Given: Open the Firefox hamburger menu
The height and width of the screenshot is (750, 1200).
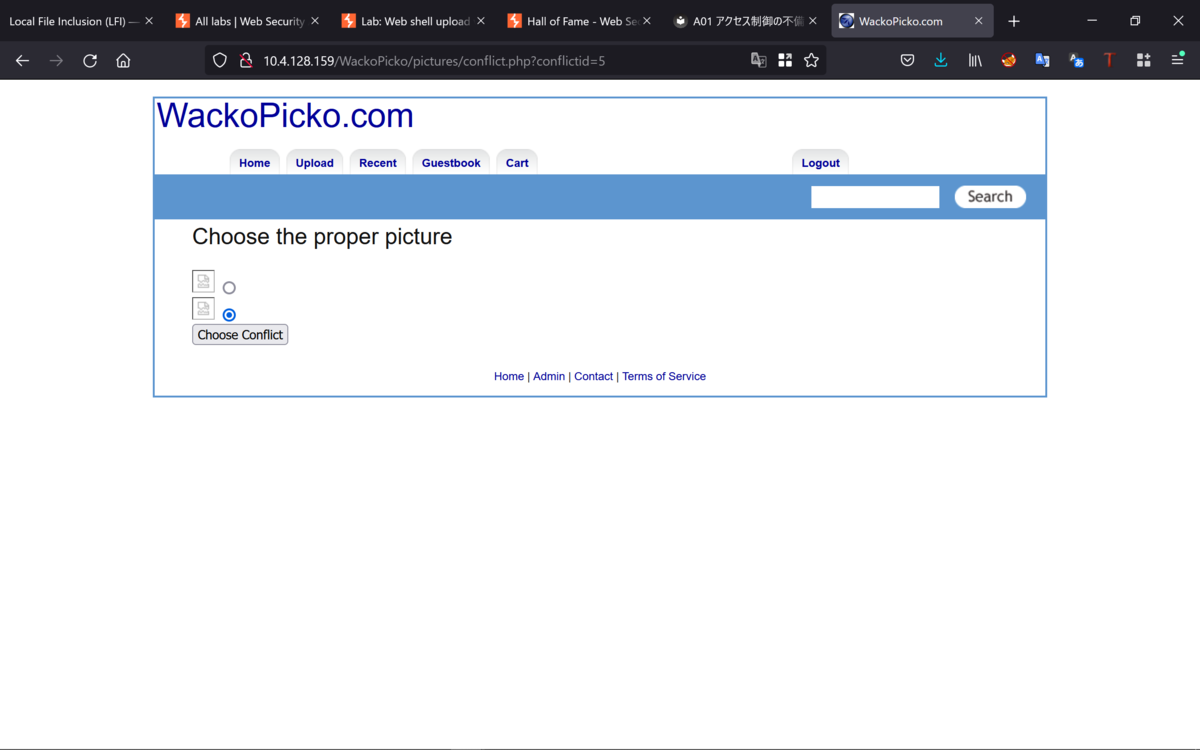Looking at the screenshot, I should click(1177, 61).
